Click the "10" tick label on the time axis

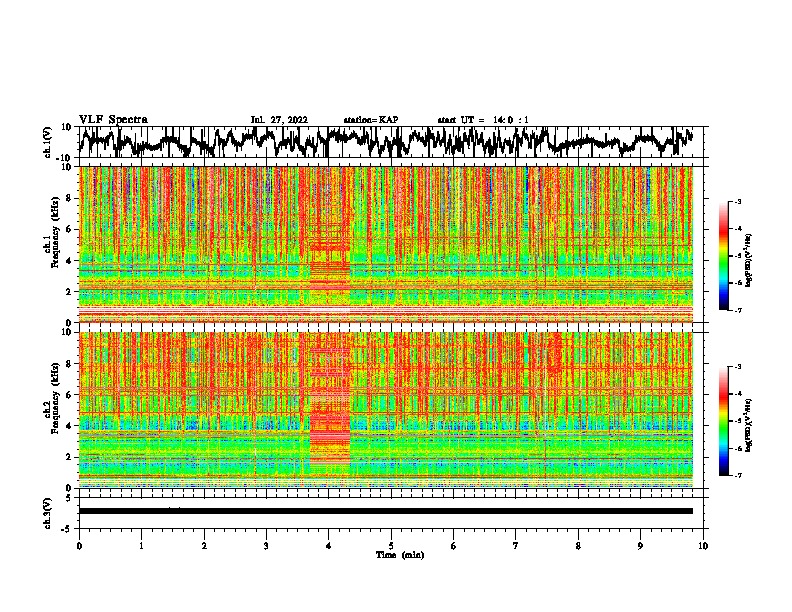(703, 546)
